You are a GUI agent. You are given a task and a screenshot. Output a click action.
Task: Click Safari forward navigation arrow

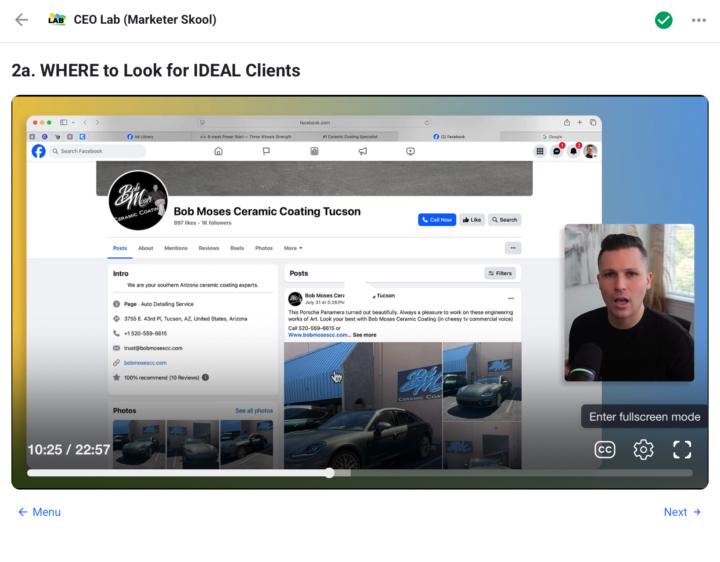coord(97,123)
